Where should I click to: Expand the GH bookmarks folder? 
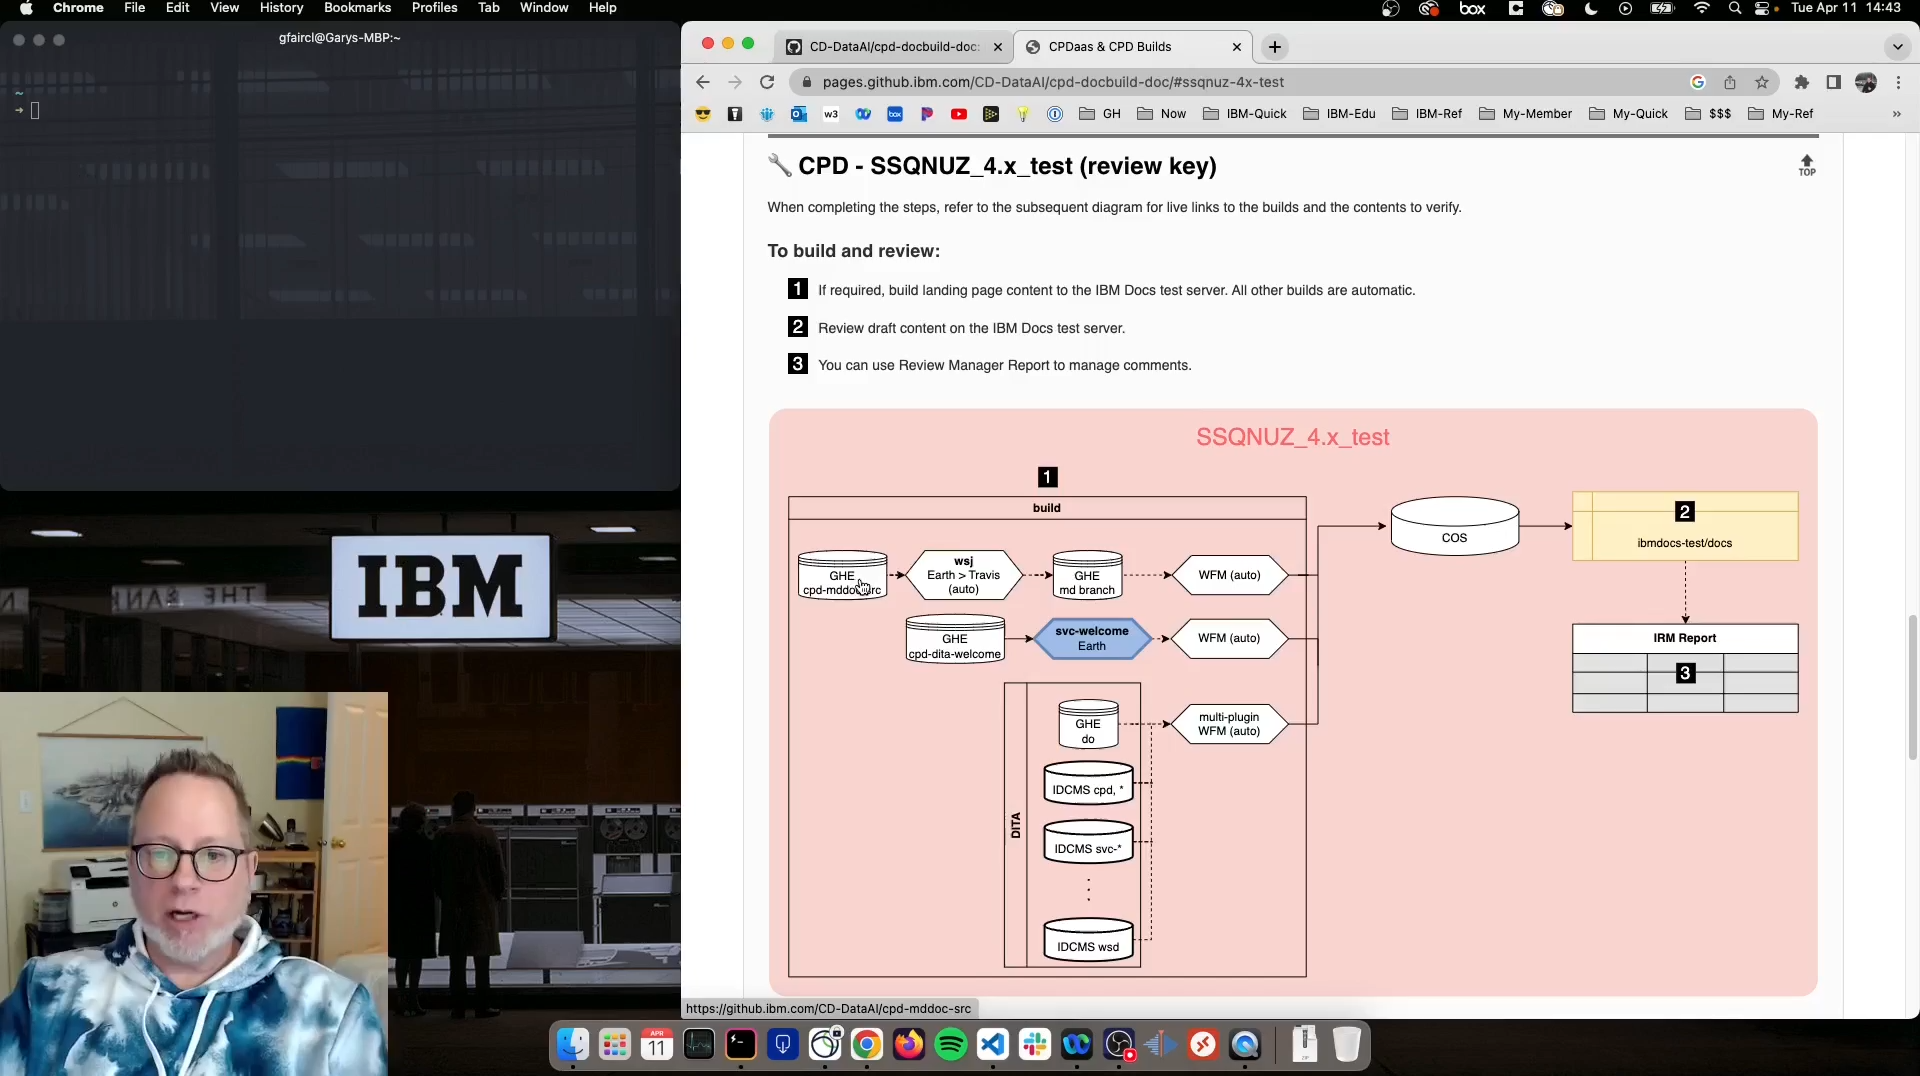[1100, 114]
